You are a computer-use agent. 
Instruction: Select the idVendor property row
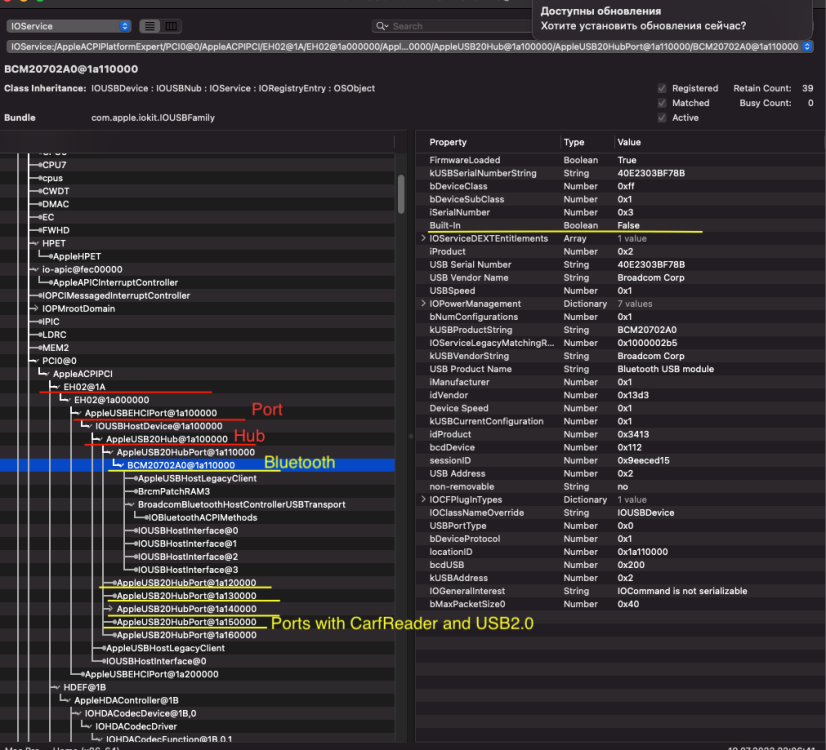coord(621,395)
